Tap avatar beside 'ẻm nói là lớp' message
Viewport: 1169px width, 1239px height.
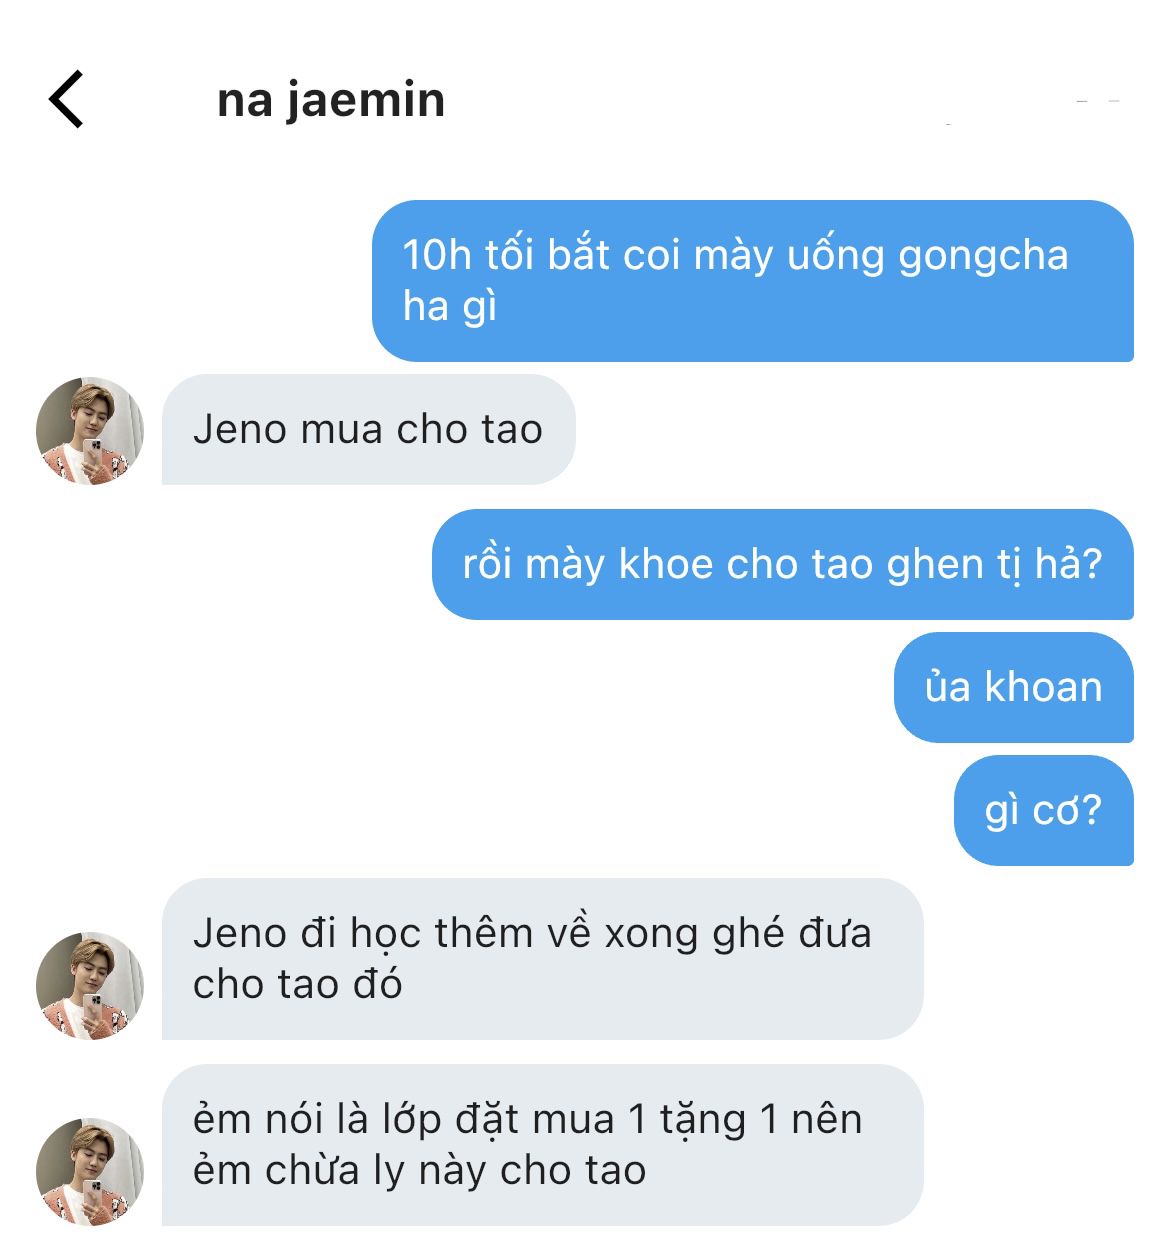click(90, 1171)
